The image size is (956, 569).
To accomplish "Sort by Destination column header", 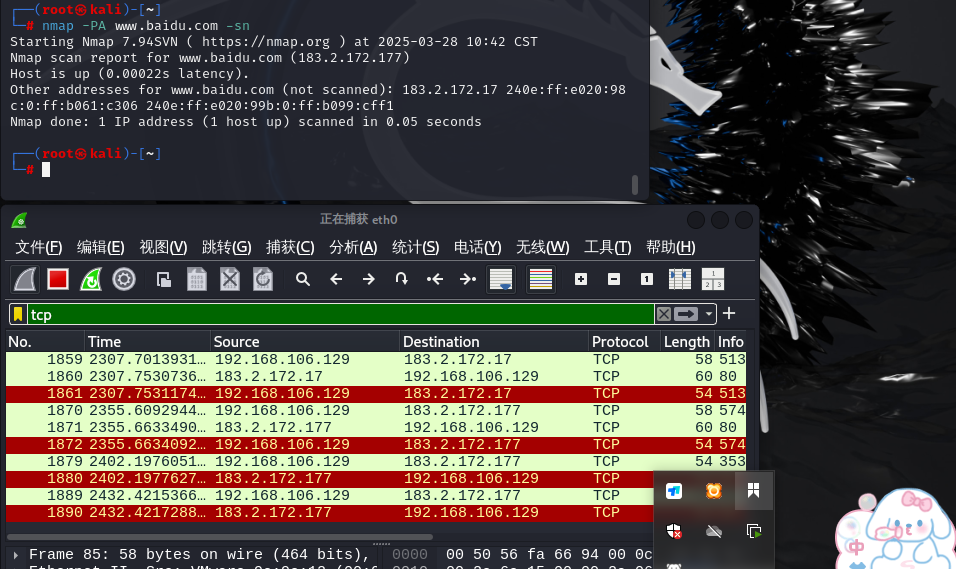I will pos(494,342).
